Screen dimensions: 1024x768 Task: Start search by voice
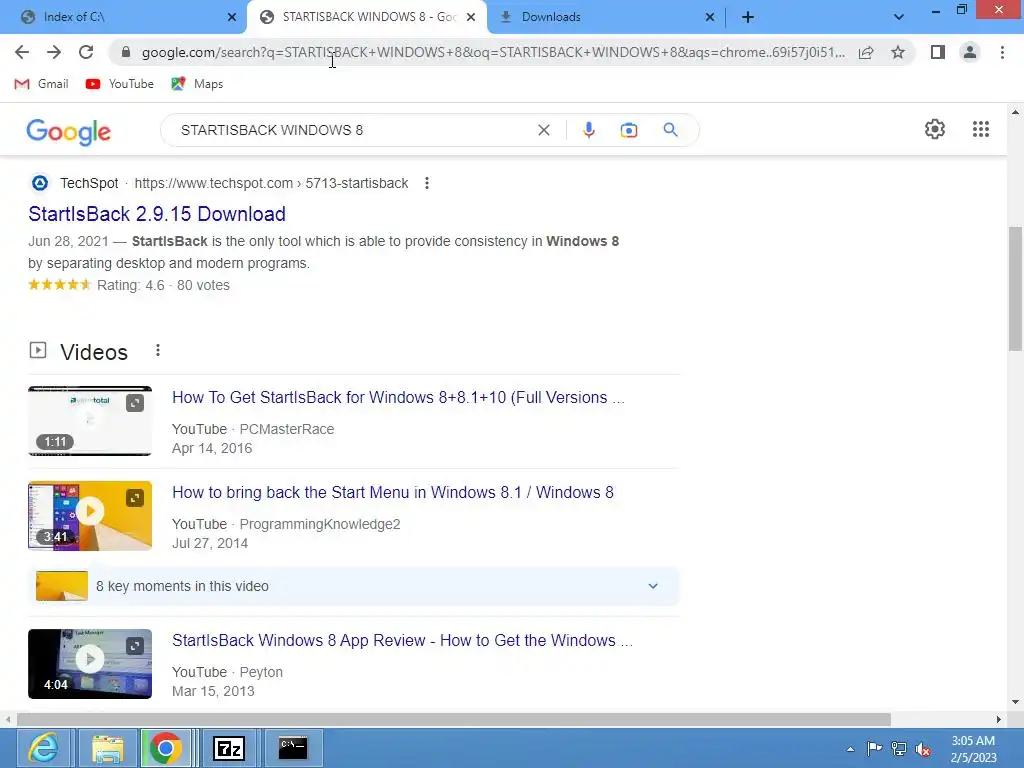[588, 130]
